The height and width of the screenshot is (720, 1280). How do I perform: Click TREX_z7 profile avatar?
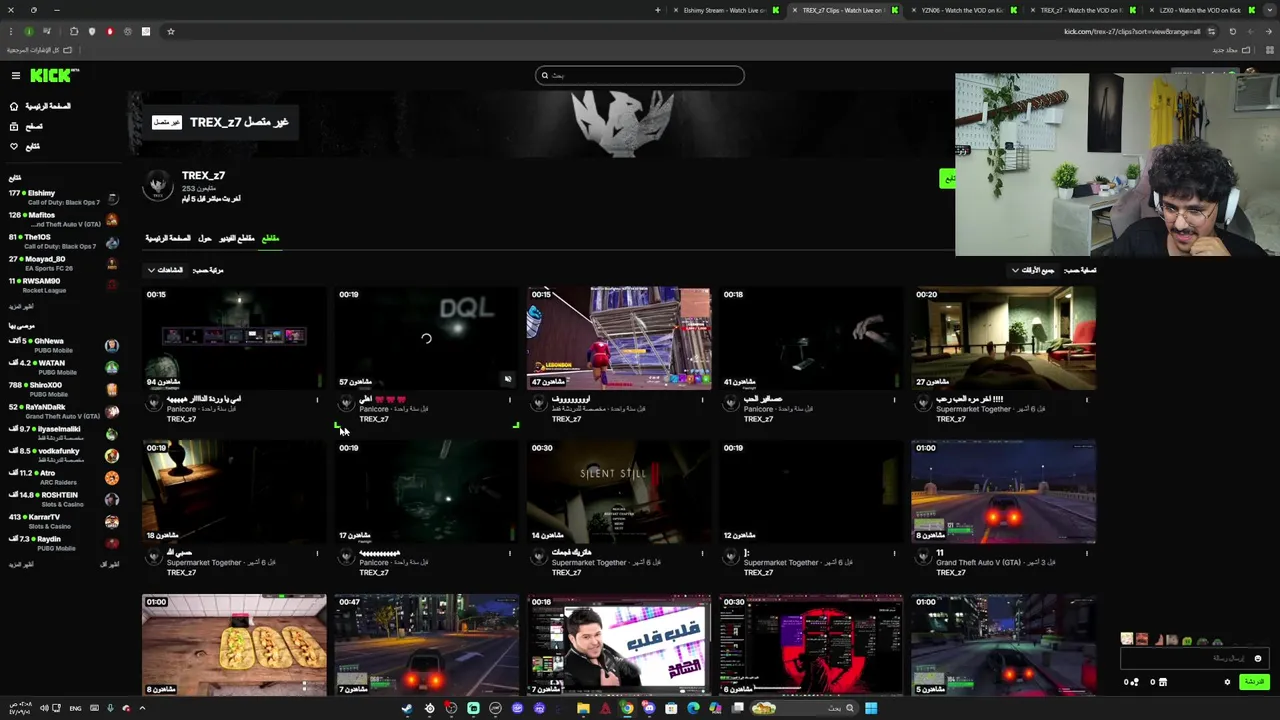[x=158, y=185]
